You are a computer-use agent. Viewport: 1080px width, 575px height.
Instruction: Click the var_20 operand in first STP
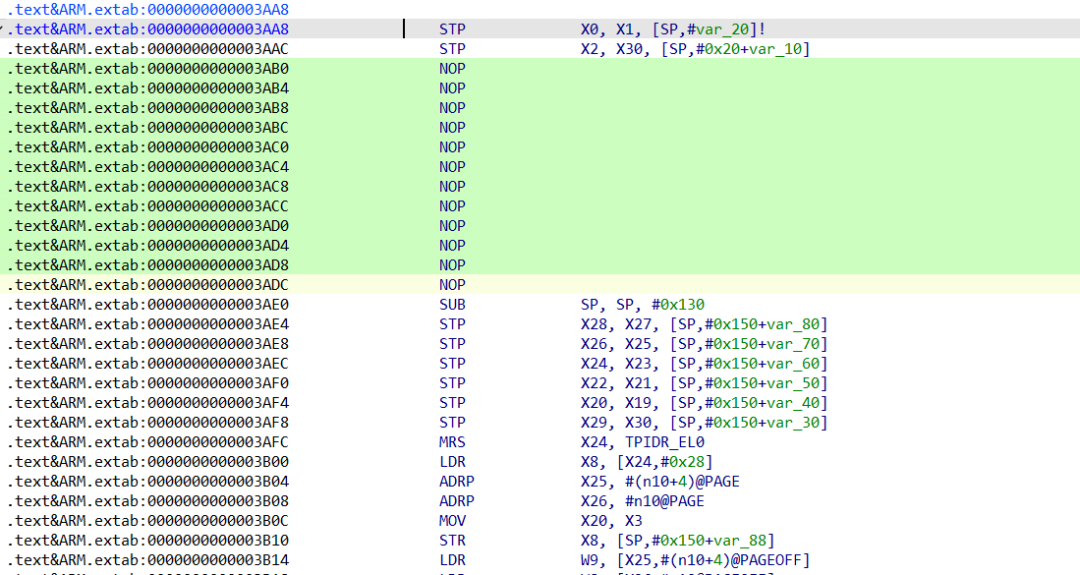(722, 29)
